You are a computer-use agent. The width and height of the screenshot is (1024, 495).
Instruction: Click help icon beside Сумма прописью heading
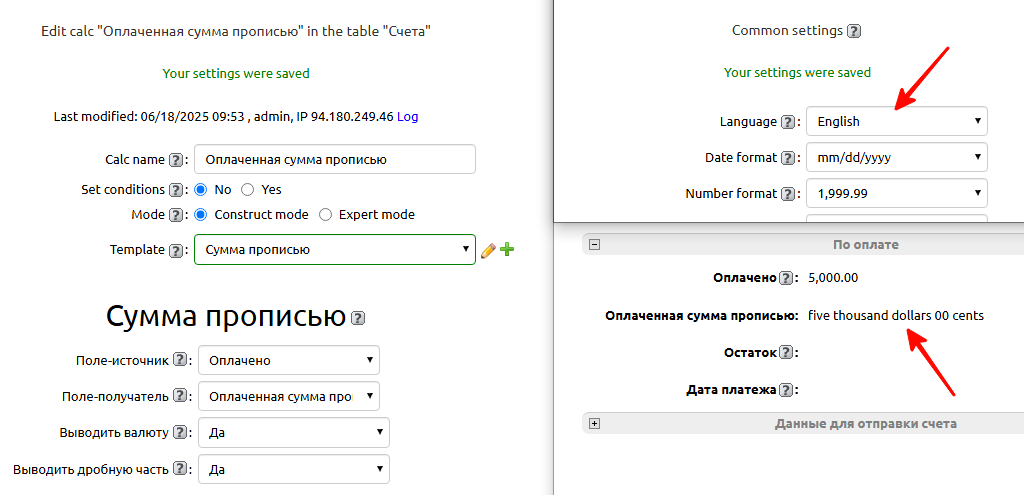tap(358, 318)
